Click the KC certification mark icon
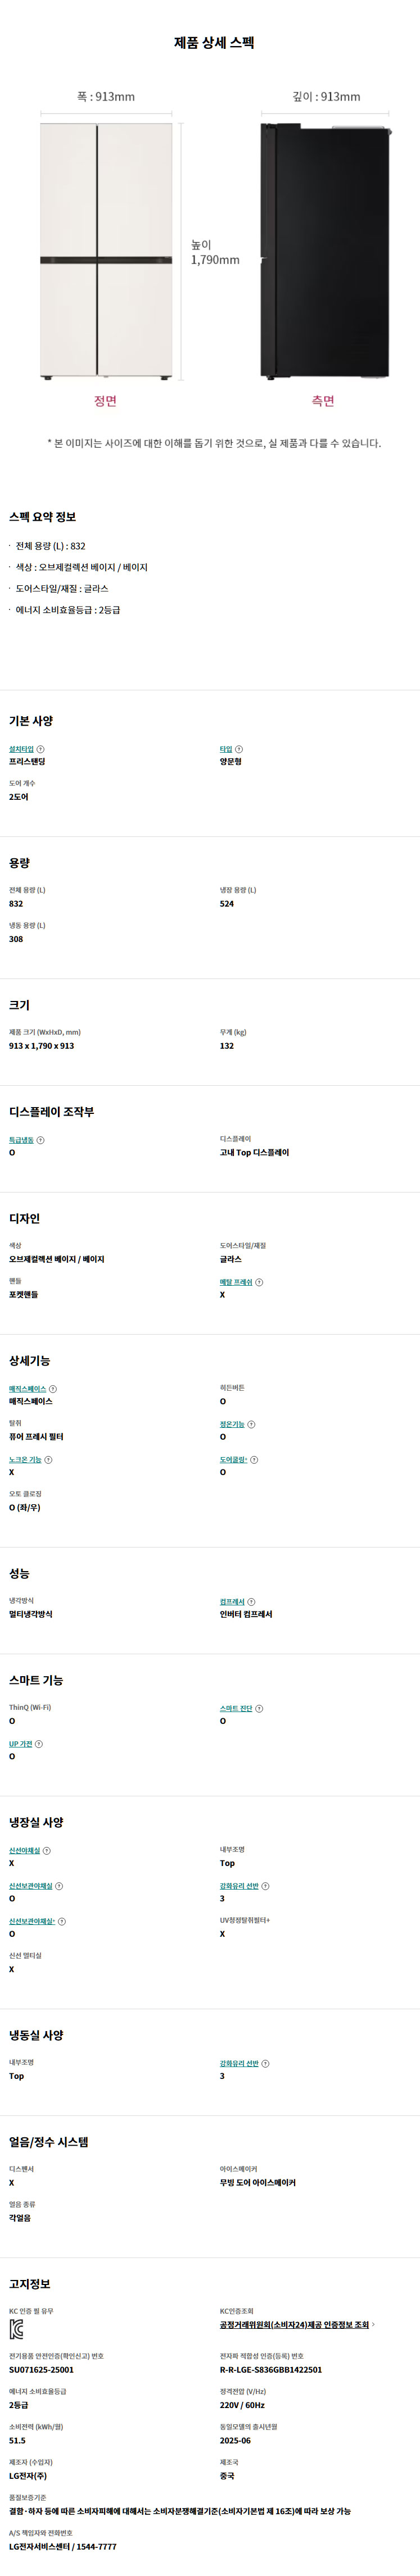 pyautogui.click(x=16, y=2330)
